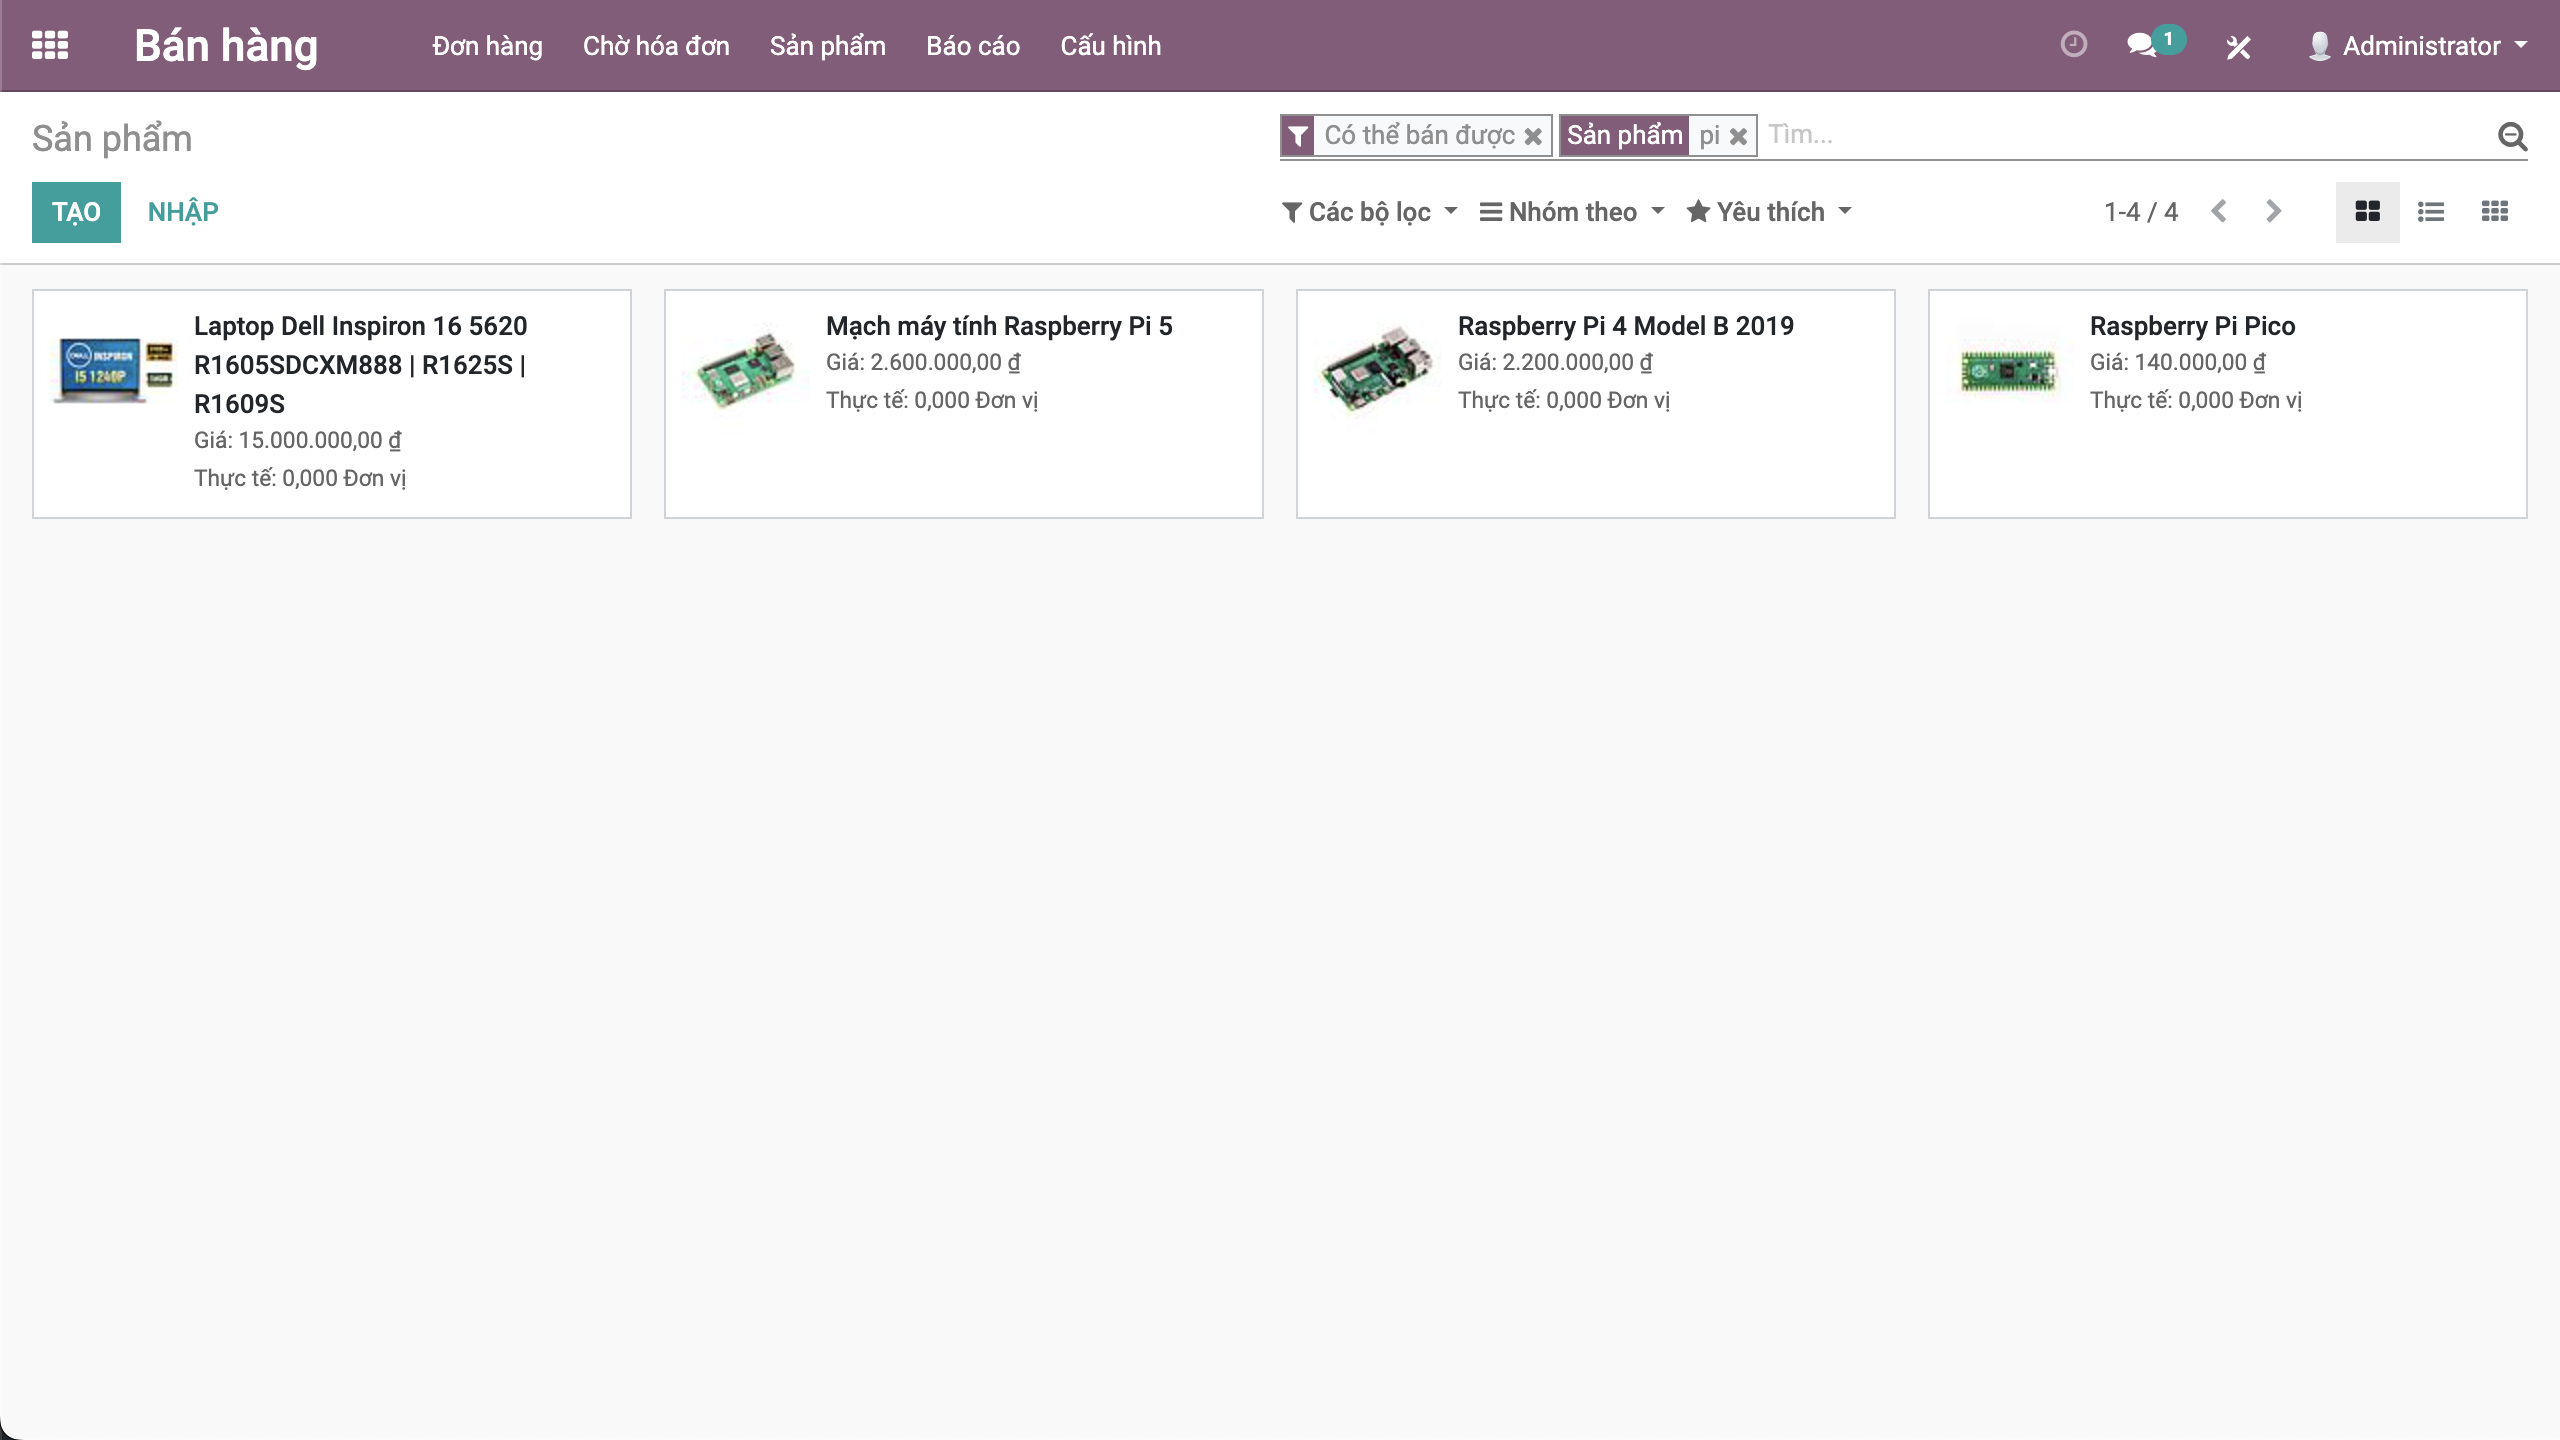This screenshot has width=2560, height=1440.
Task: Switch to the small-grid view icon
Action: point(2494,211)
